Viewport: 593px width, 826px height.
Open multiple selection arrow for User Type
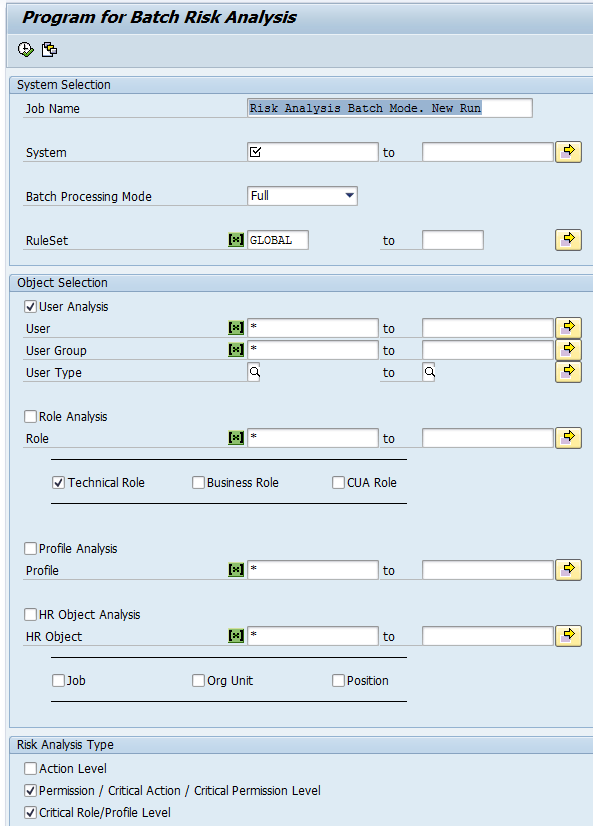pos(568,372)
